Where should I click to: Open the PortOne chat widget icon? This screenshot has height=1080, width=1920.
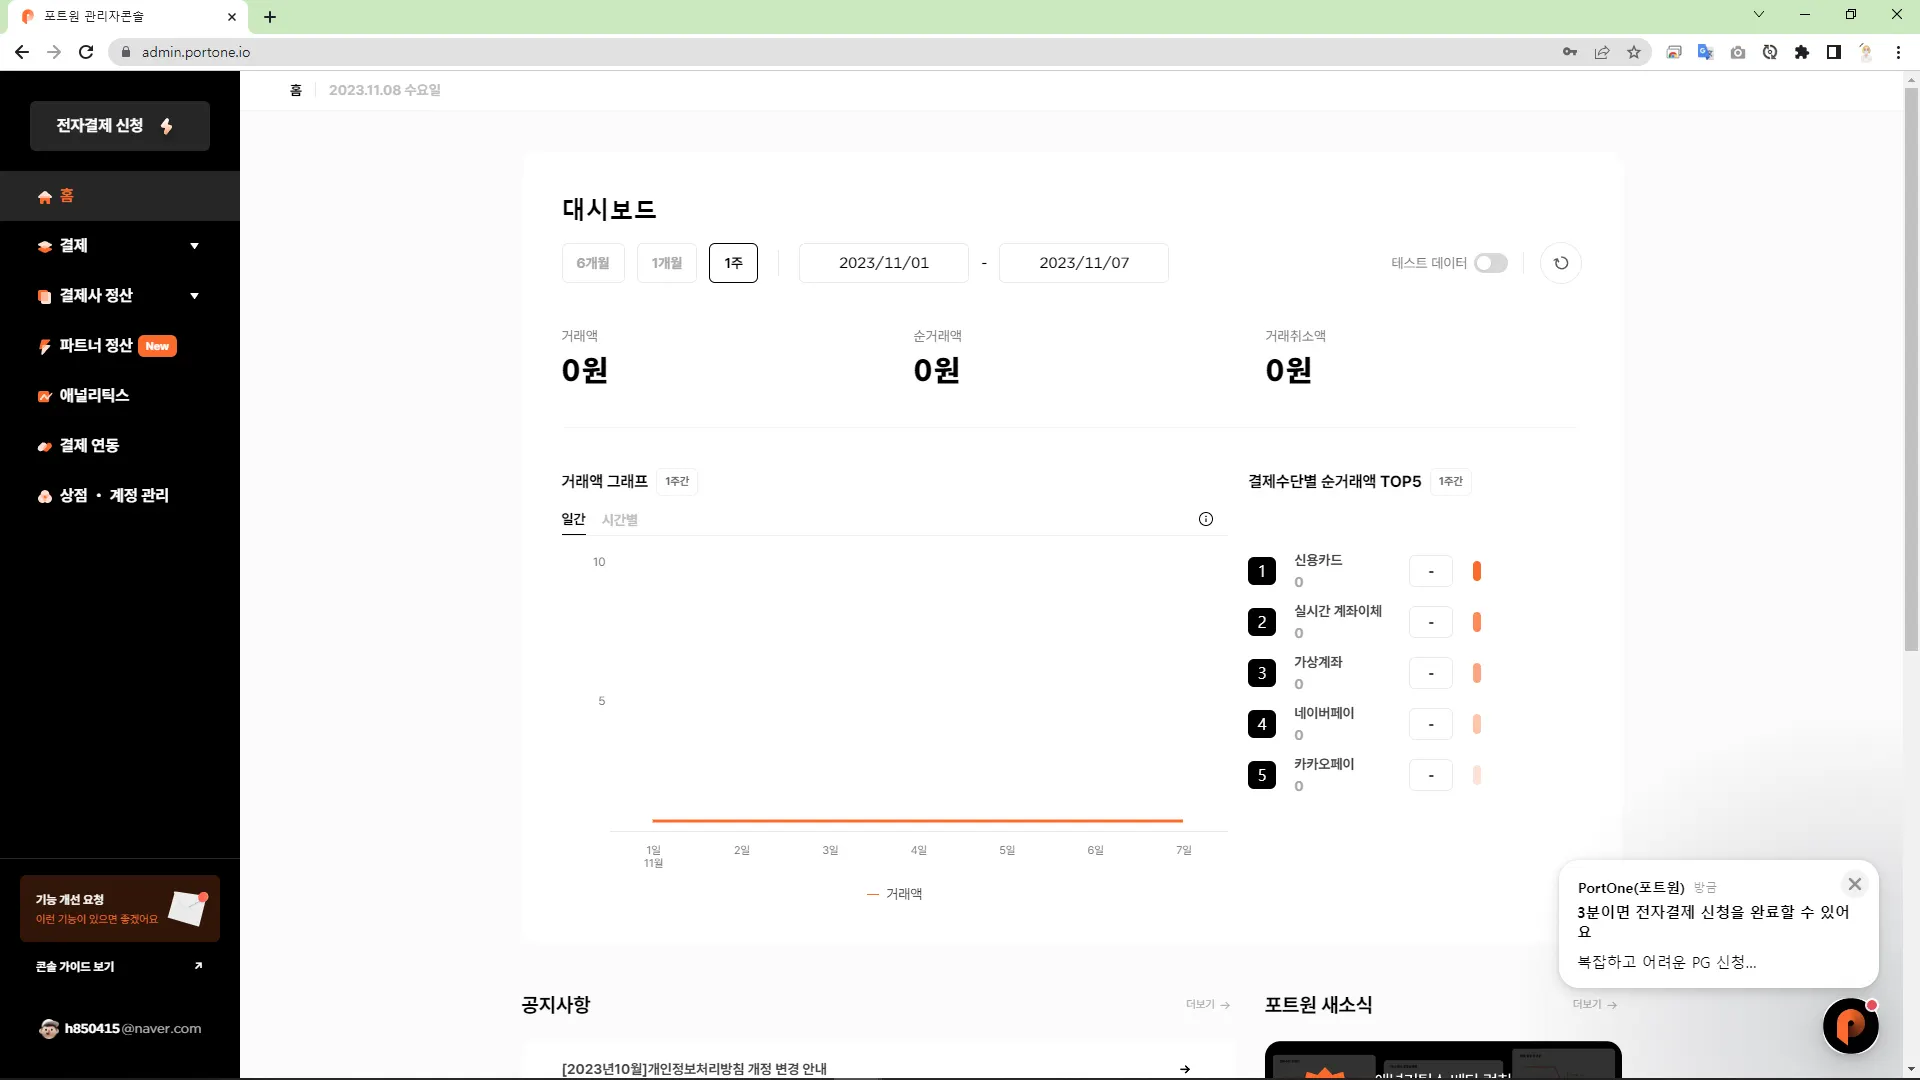1849,1026
